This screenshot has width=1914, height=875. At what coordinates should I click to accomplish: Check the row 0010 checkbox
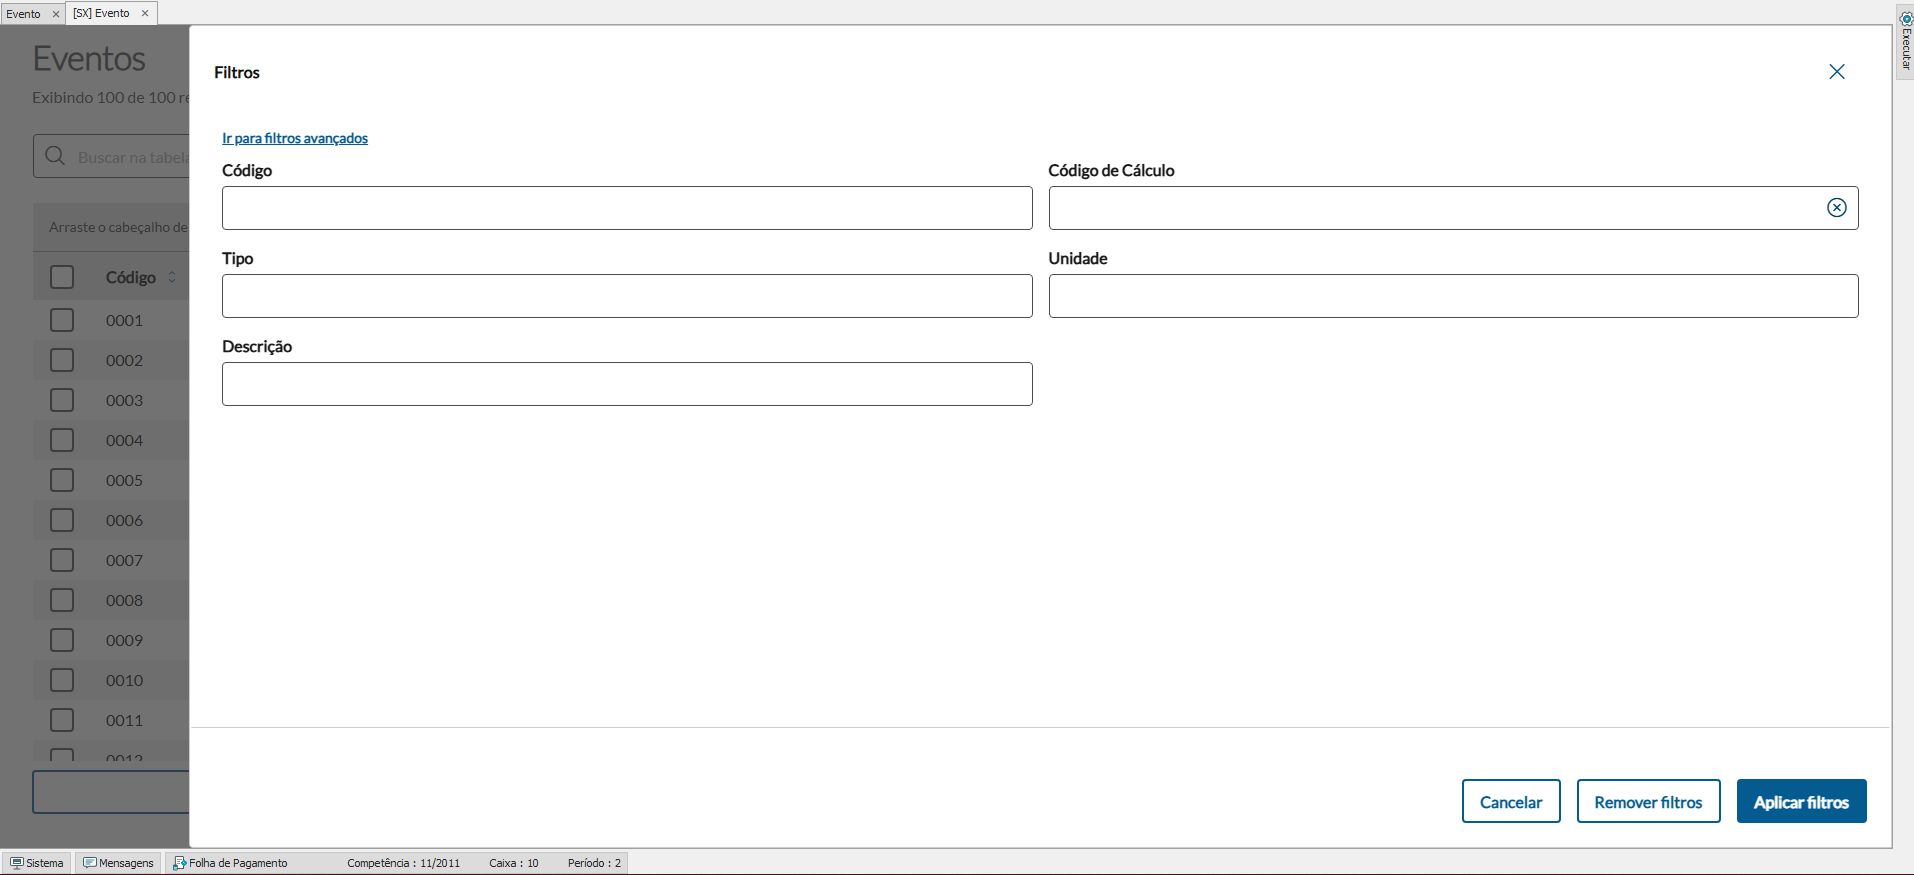[62, 680]
